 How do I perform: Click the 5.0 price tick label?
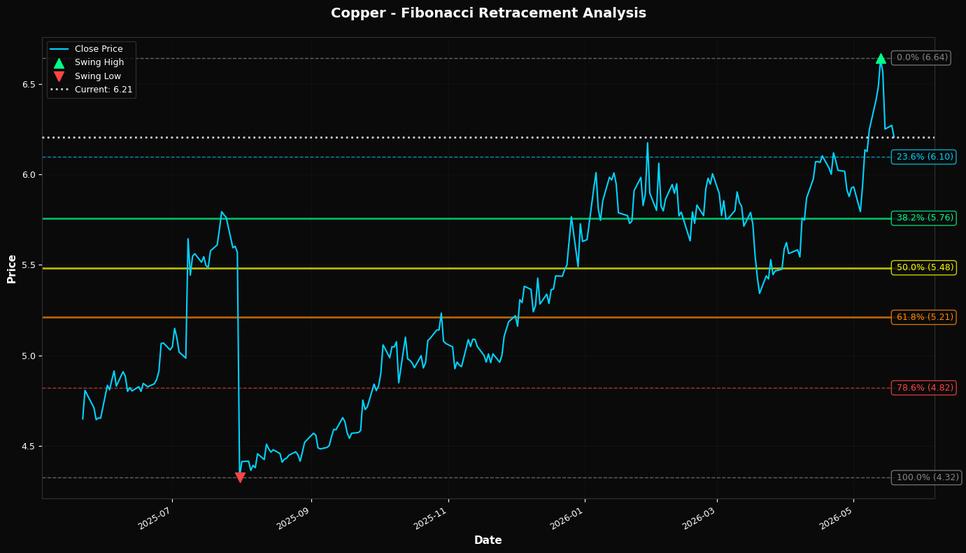coord(29,356)
